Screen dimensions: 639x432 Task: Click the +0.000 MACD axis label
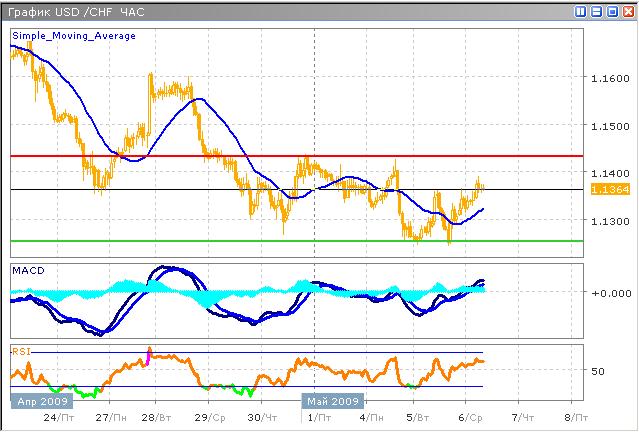click(x=608, y=293)
